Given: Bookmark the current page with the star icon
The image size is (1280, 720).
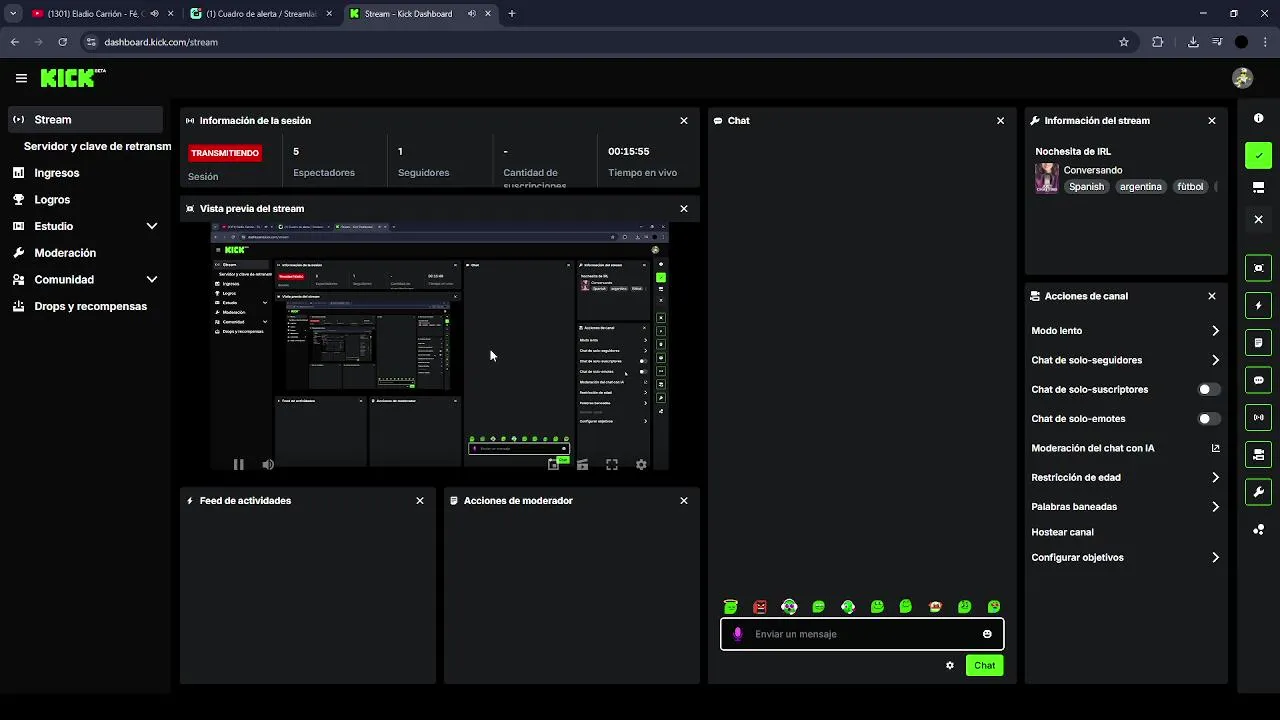Looking at the screenshot, I should [1124, 42].
